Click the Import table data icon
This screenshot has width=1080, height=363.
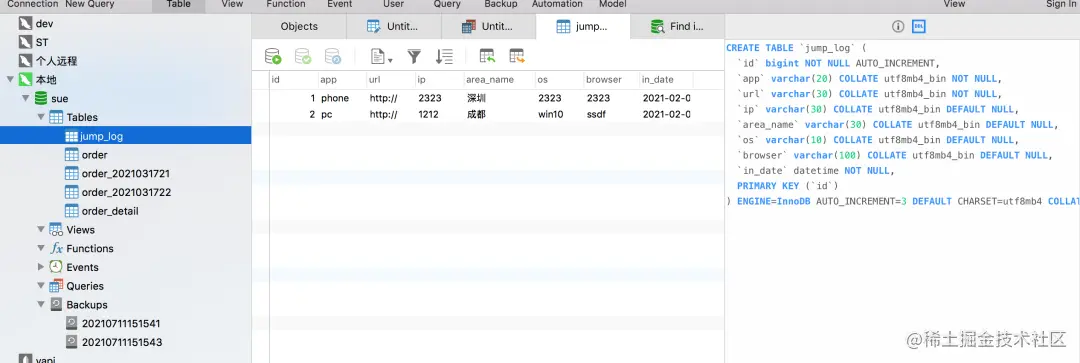(x=487, y=56)
